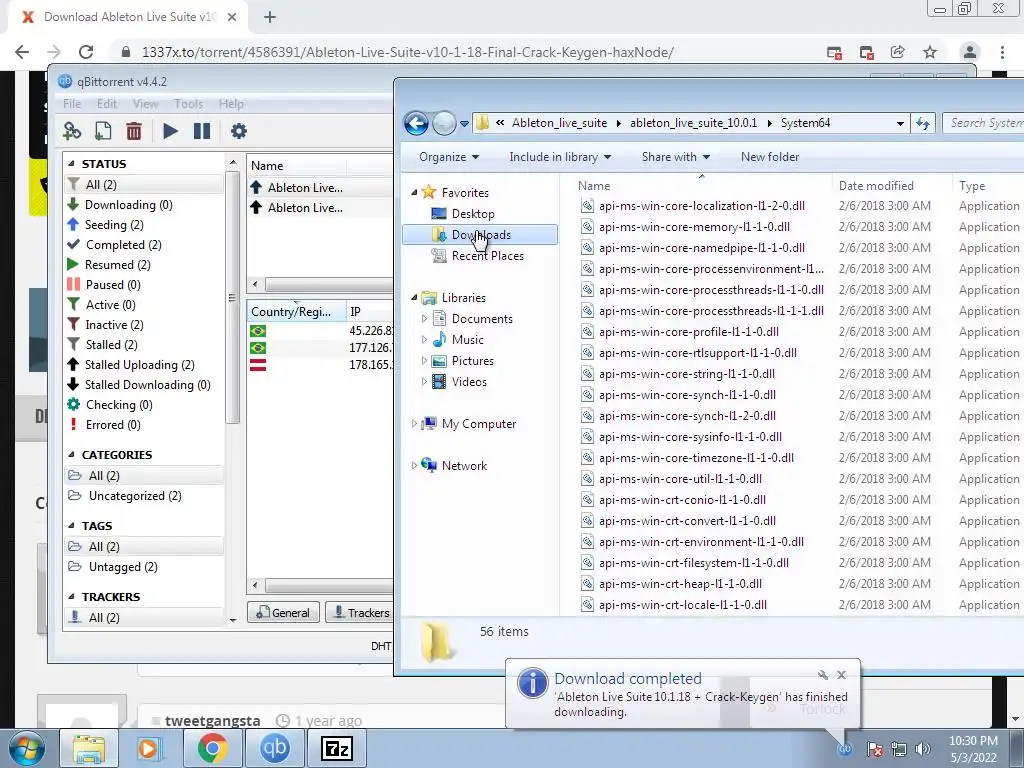
Task: Click the volume speaker tray icon
Action: point(923,749)
